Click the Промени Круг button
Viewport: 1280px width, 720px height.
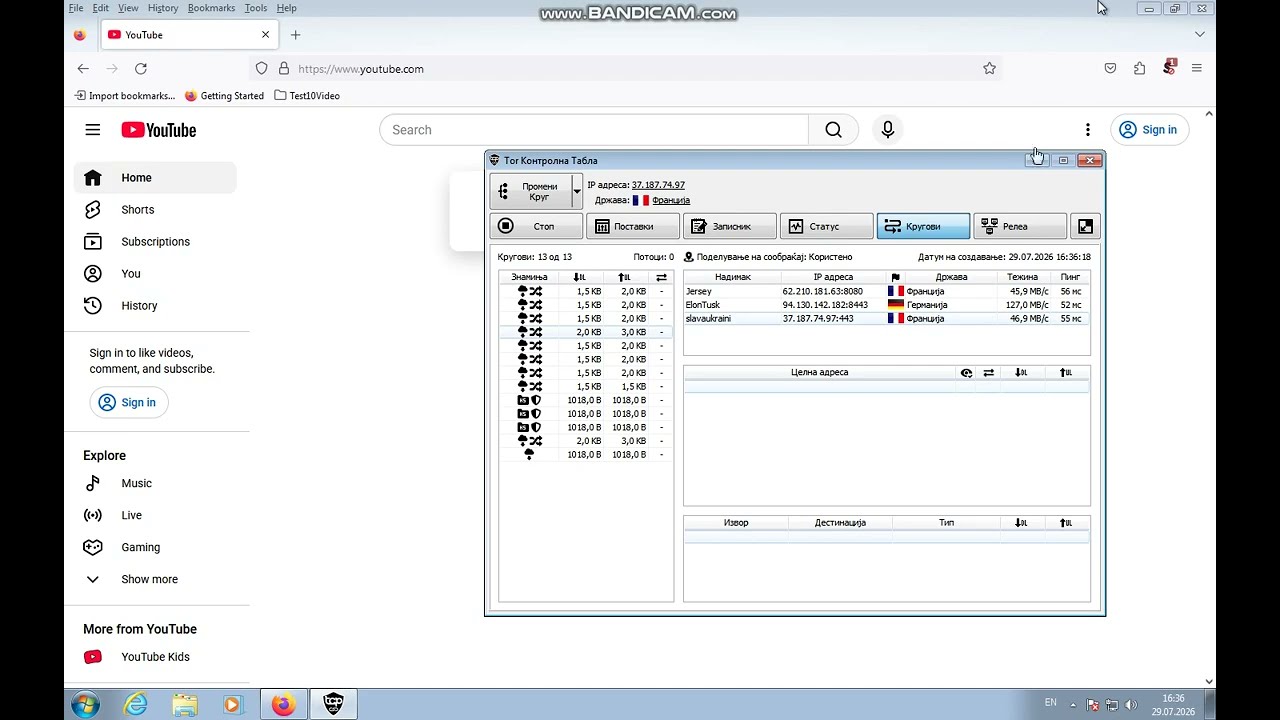pyautogui.click(x=531, y=191)
